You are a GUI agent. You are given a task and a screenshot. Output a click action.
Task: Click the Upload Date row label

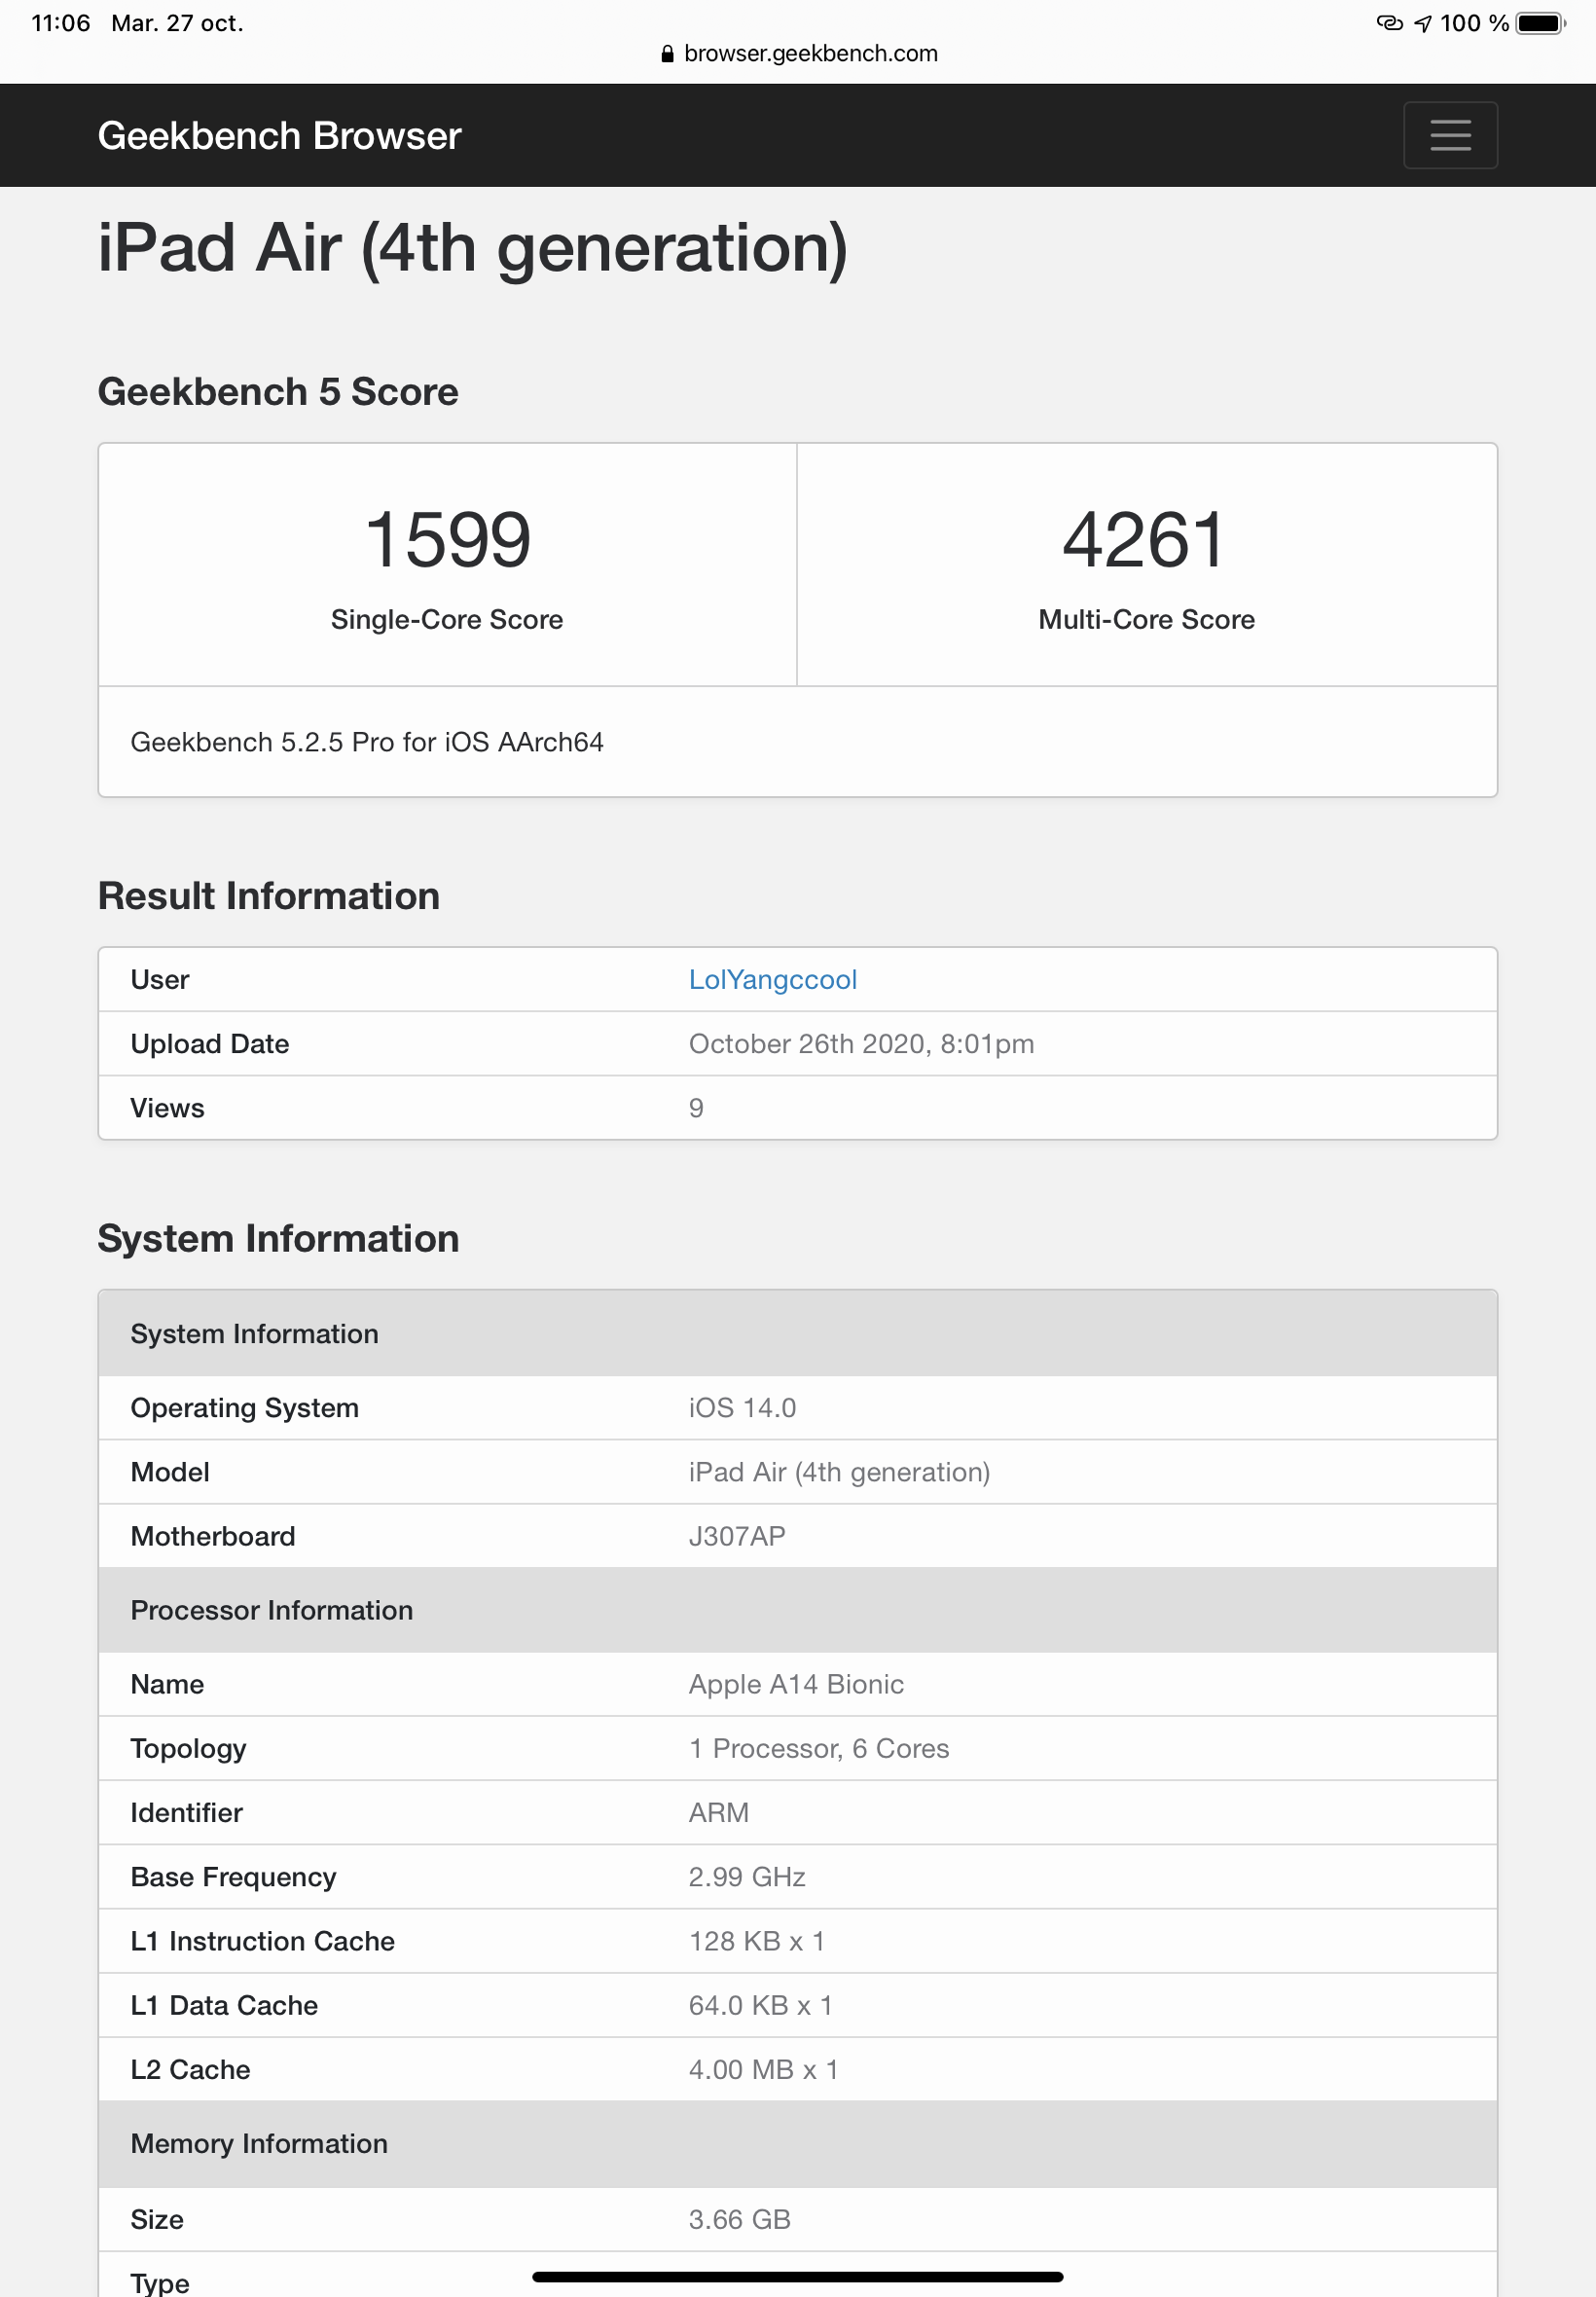coord(210,1044)
